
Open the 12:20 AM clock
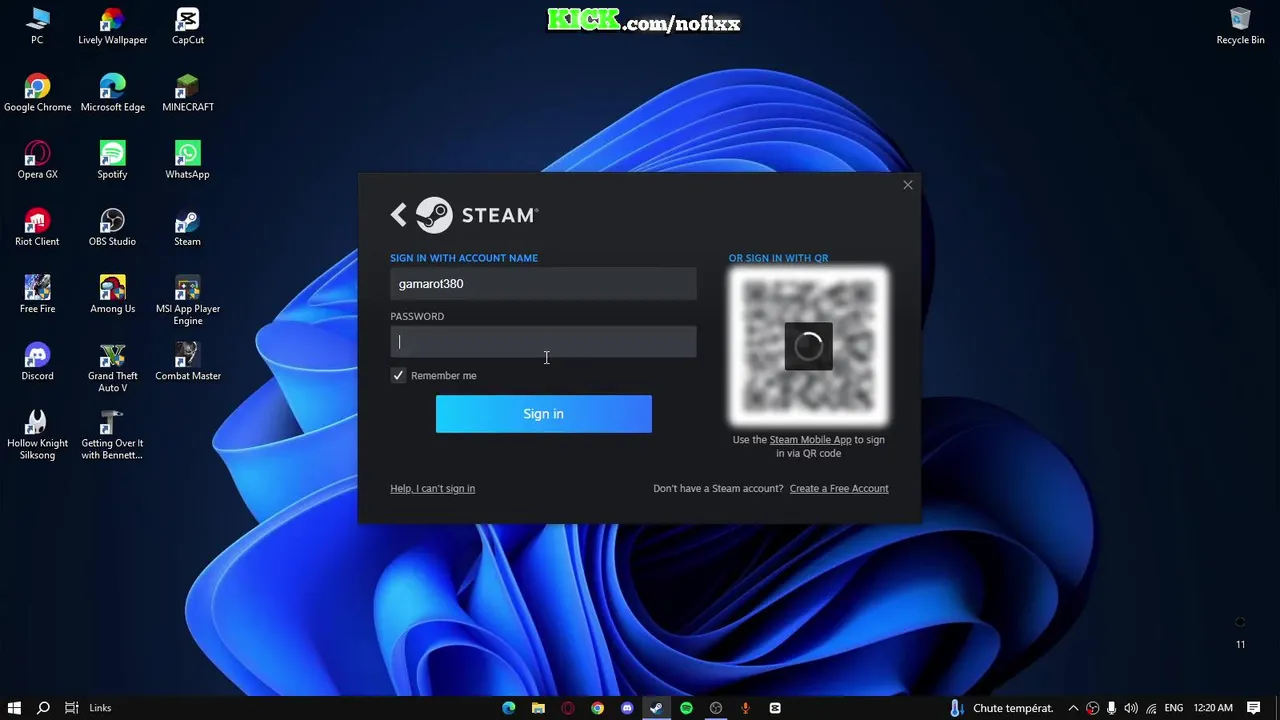(1213, 708)
